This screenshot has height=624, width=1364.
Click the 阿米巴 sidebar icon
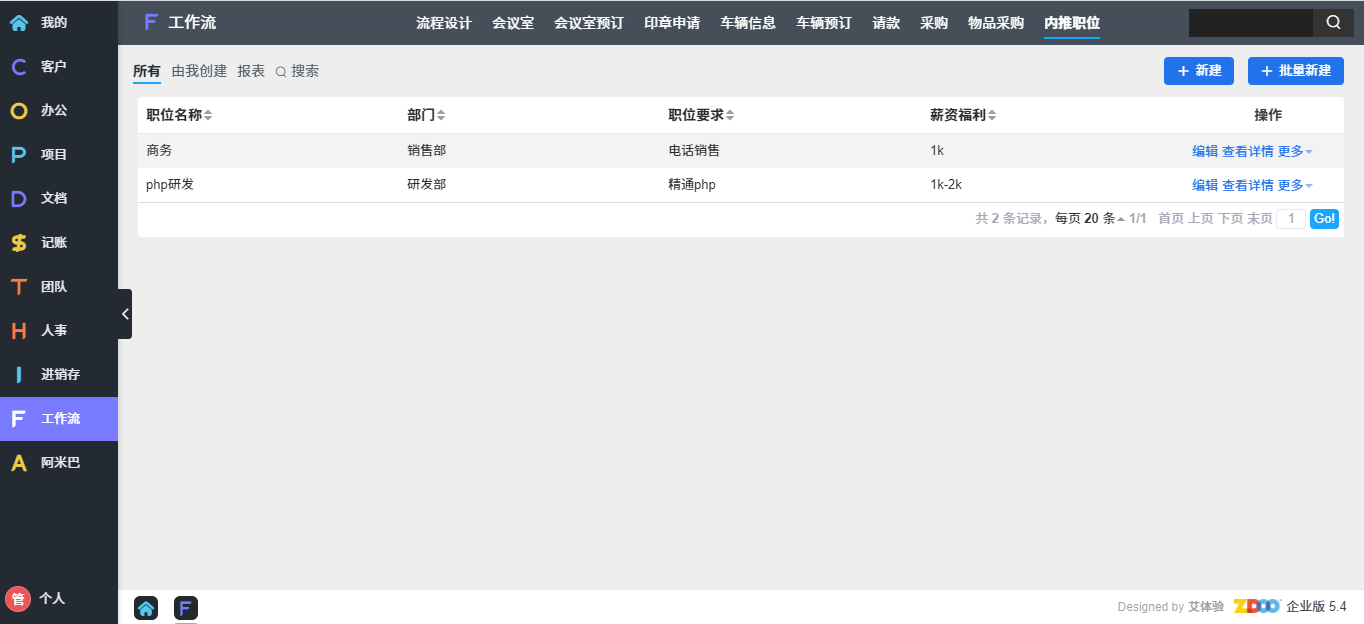coord(19,463)
